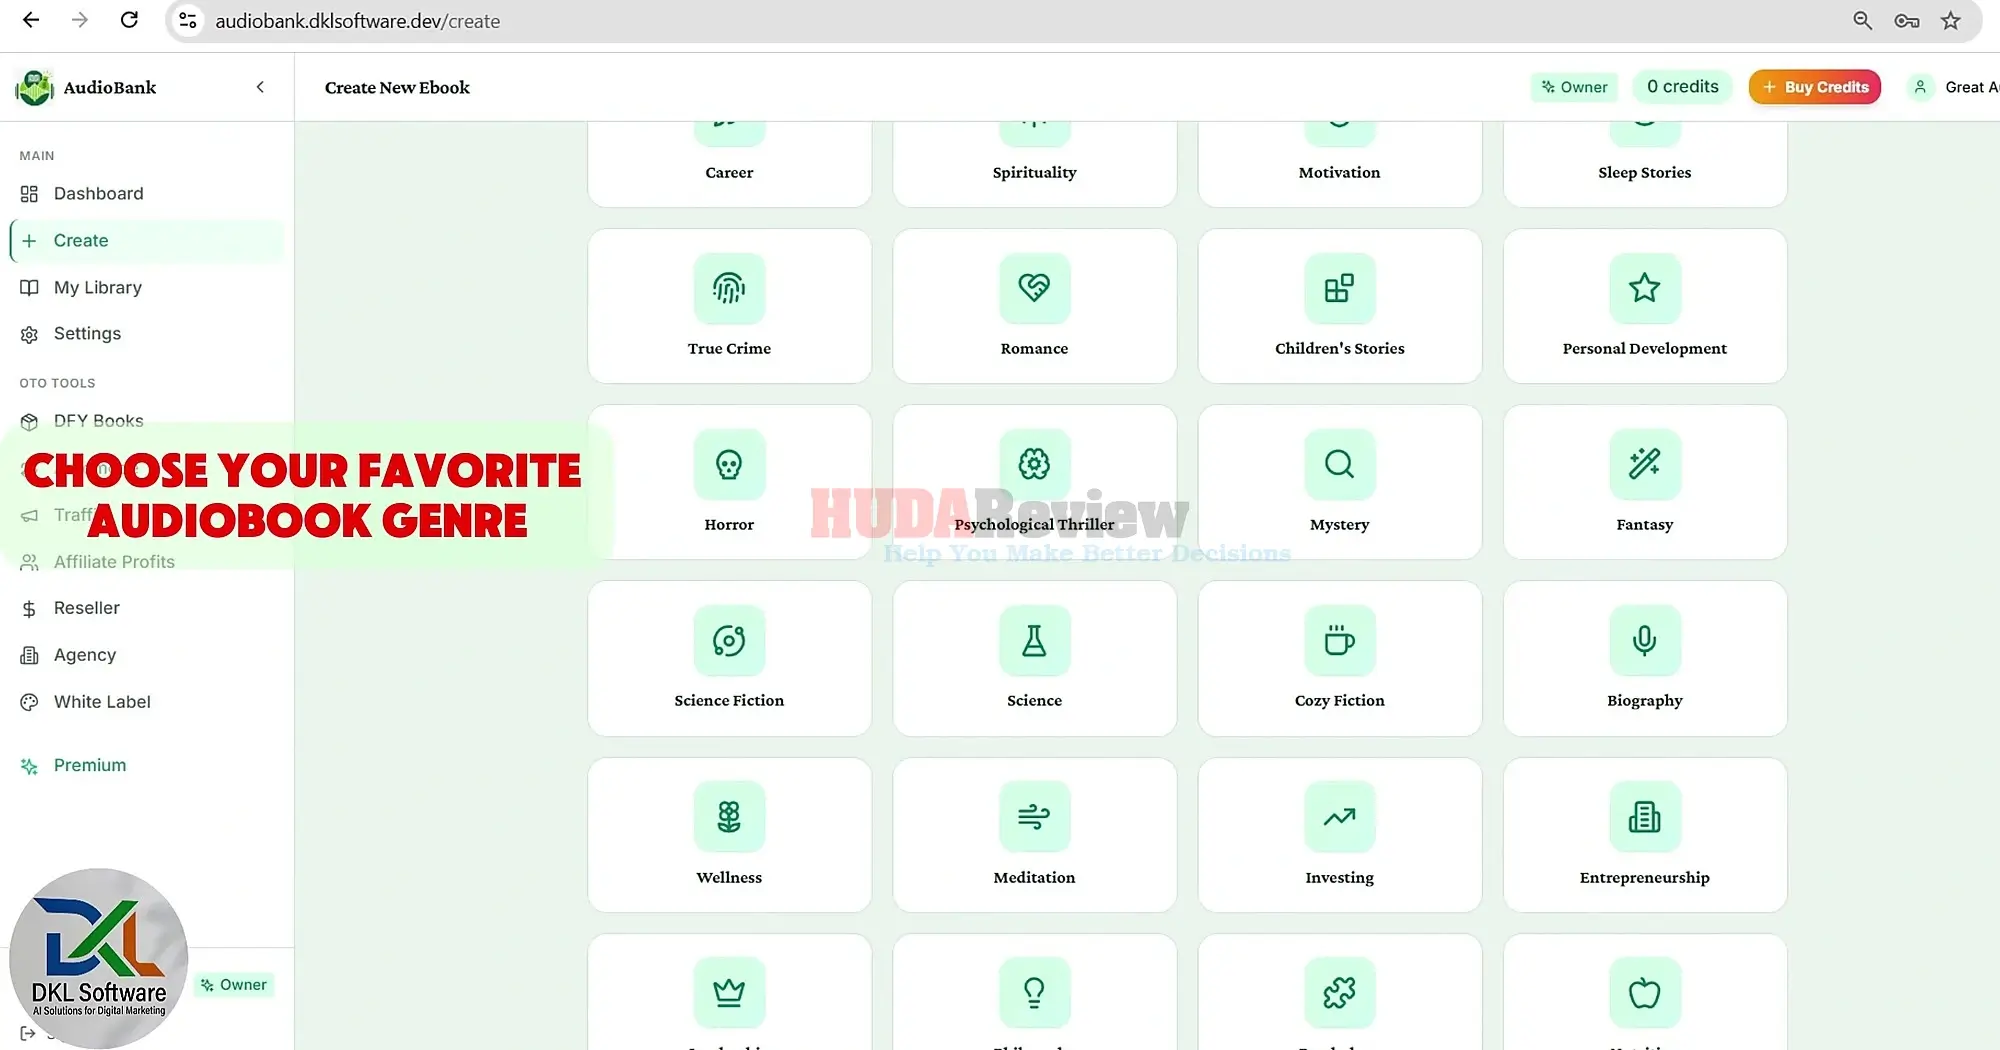Collapse the AudioBank sidebar chevron
2000x1050 pixels.
point(260,87)
